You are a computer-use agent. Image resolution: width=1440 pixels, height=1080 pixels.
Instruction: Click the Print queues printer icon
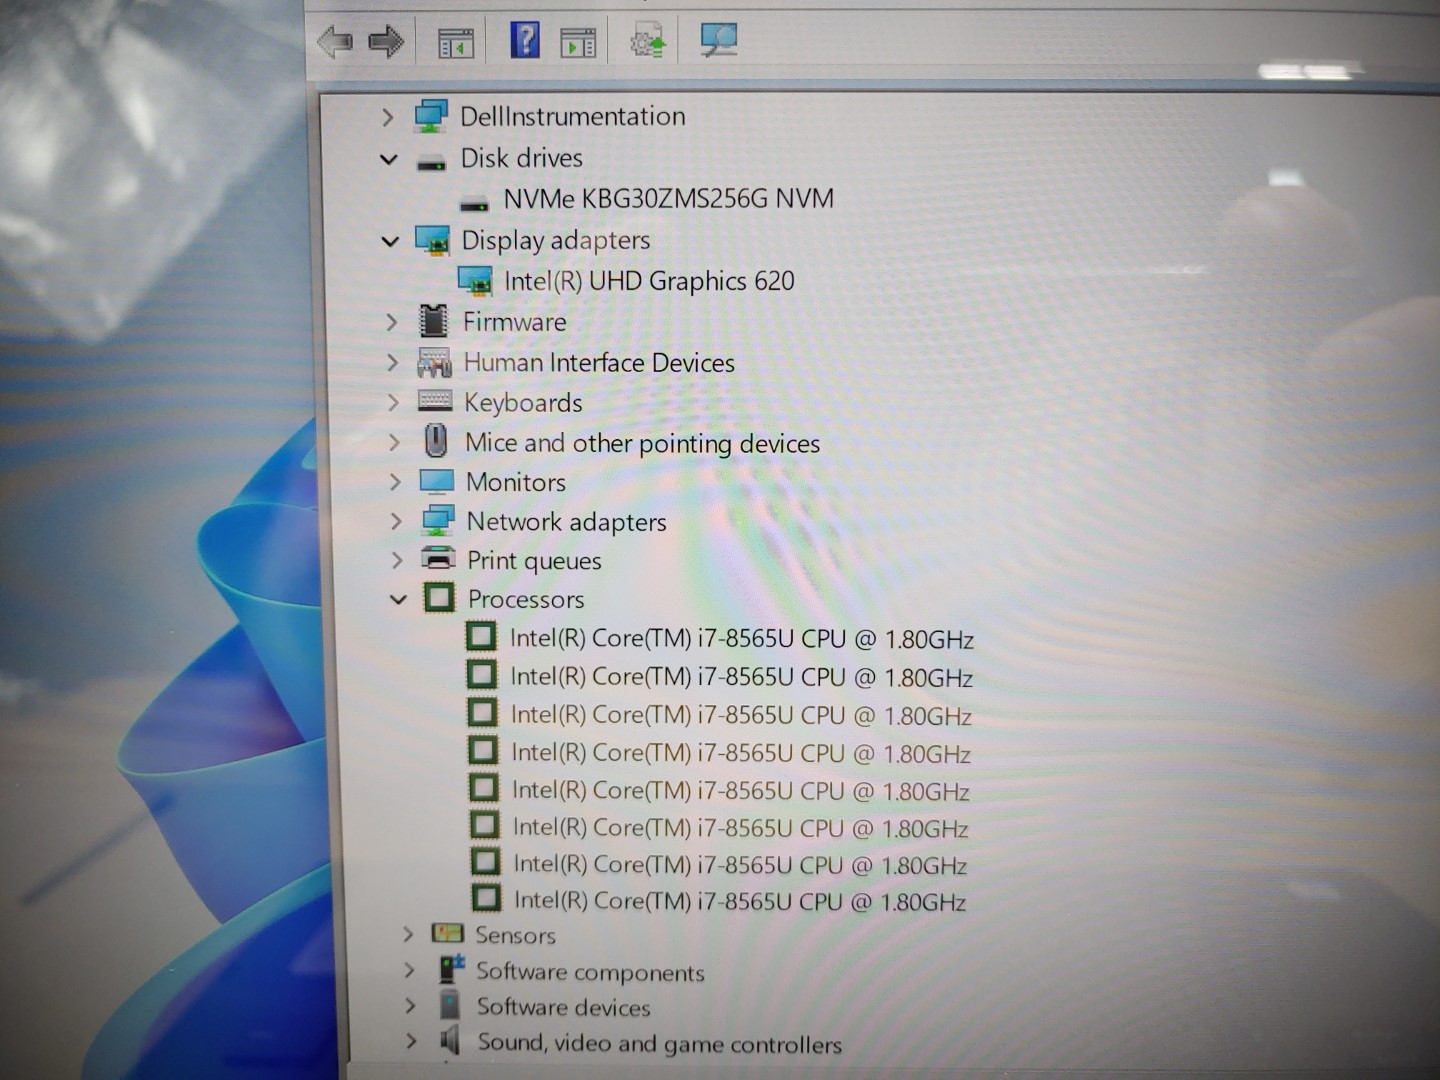pyautogui.click(x=439, y=558)
